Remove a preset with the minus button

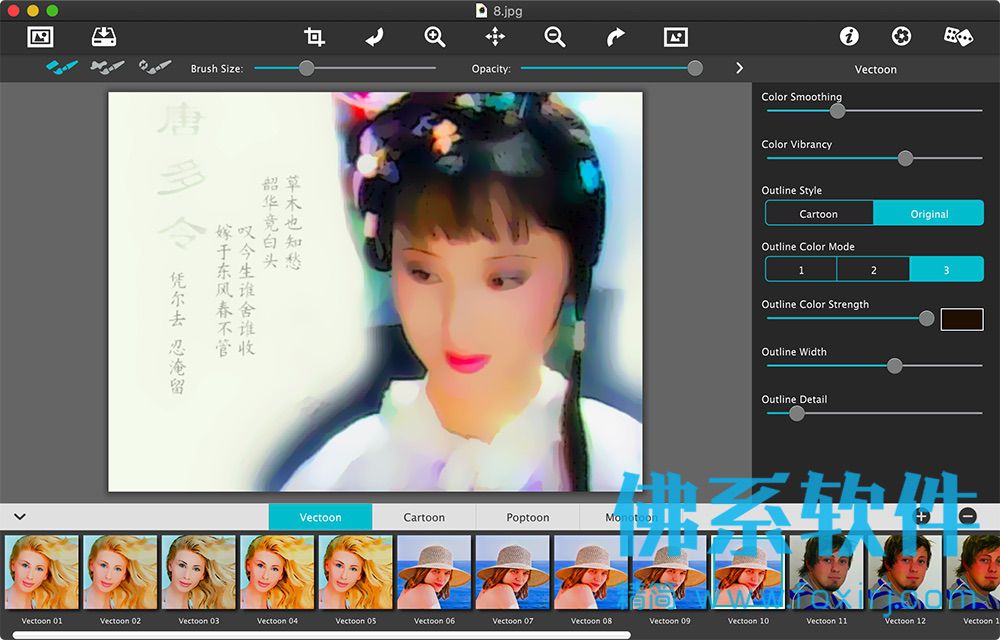(967, 516)
